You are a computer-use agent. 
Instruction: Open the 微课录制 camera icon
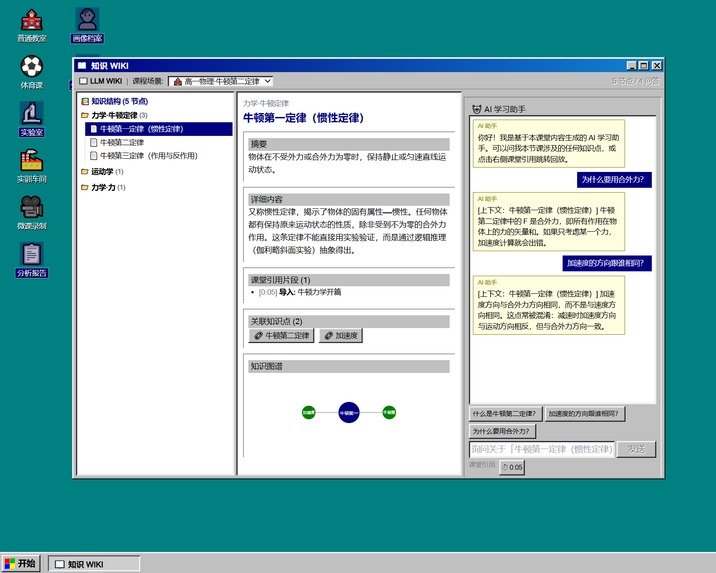pos(32,213)
